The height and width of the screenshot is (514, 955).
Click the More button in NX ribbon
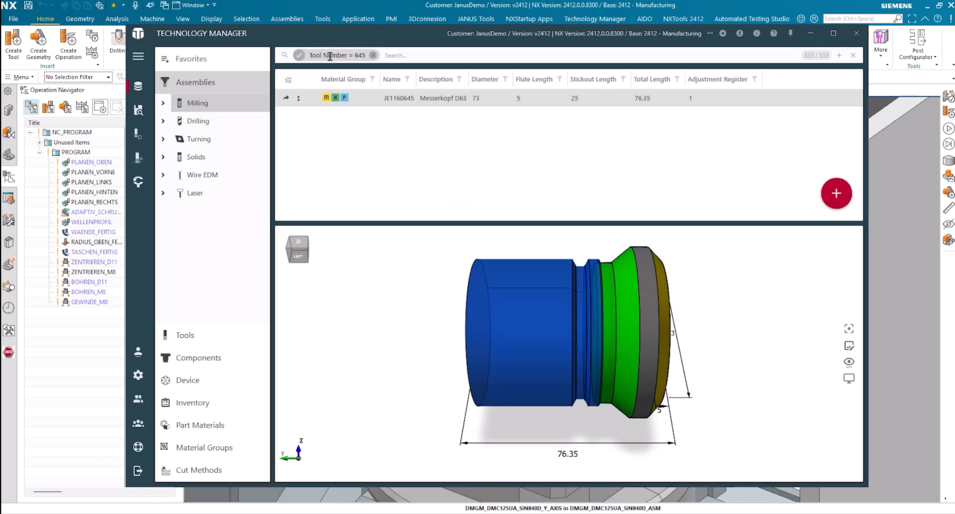pyautogui.click(x=881, y=43)
